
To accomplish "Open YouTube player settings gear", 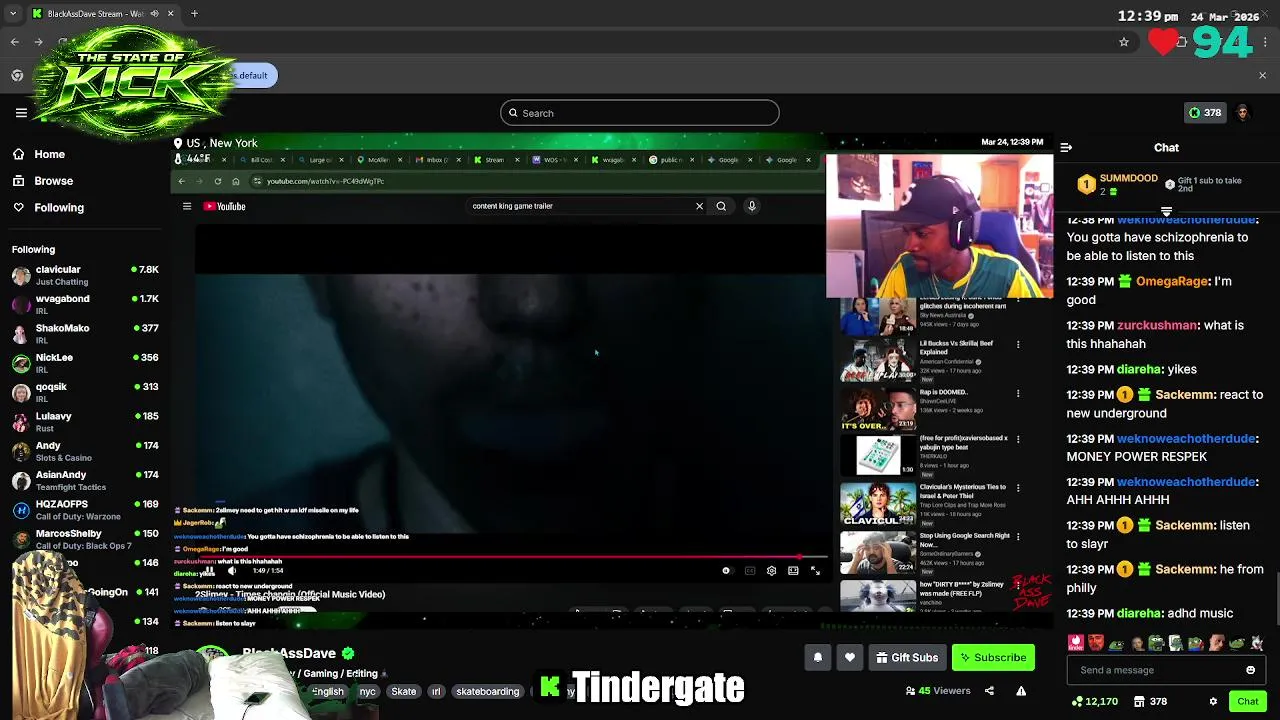I will coord(771,571).
